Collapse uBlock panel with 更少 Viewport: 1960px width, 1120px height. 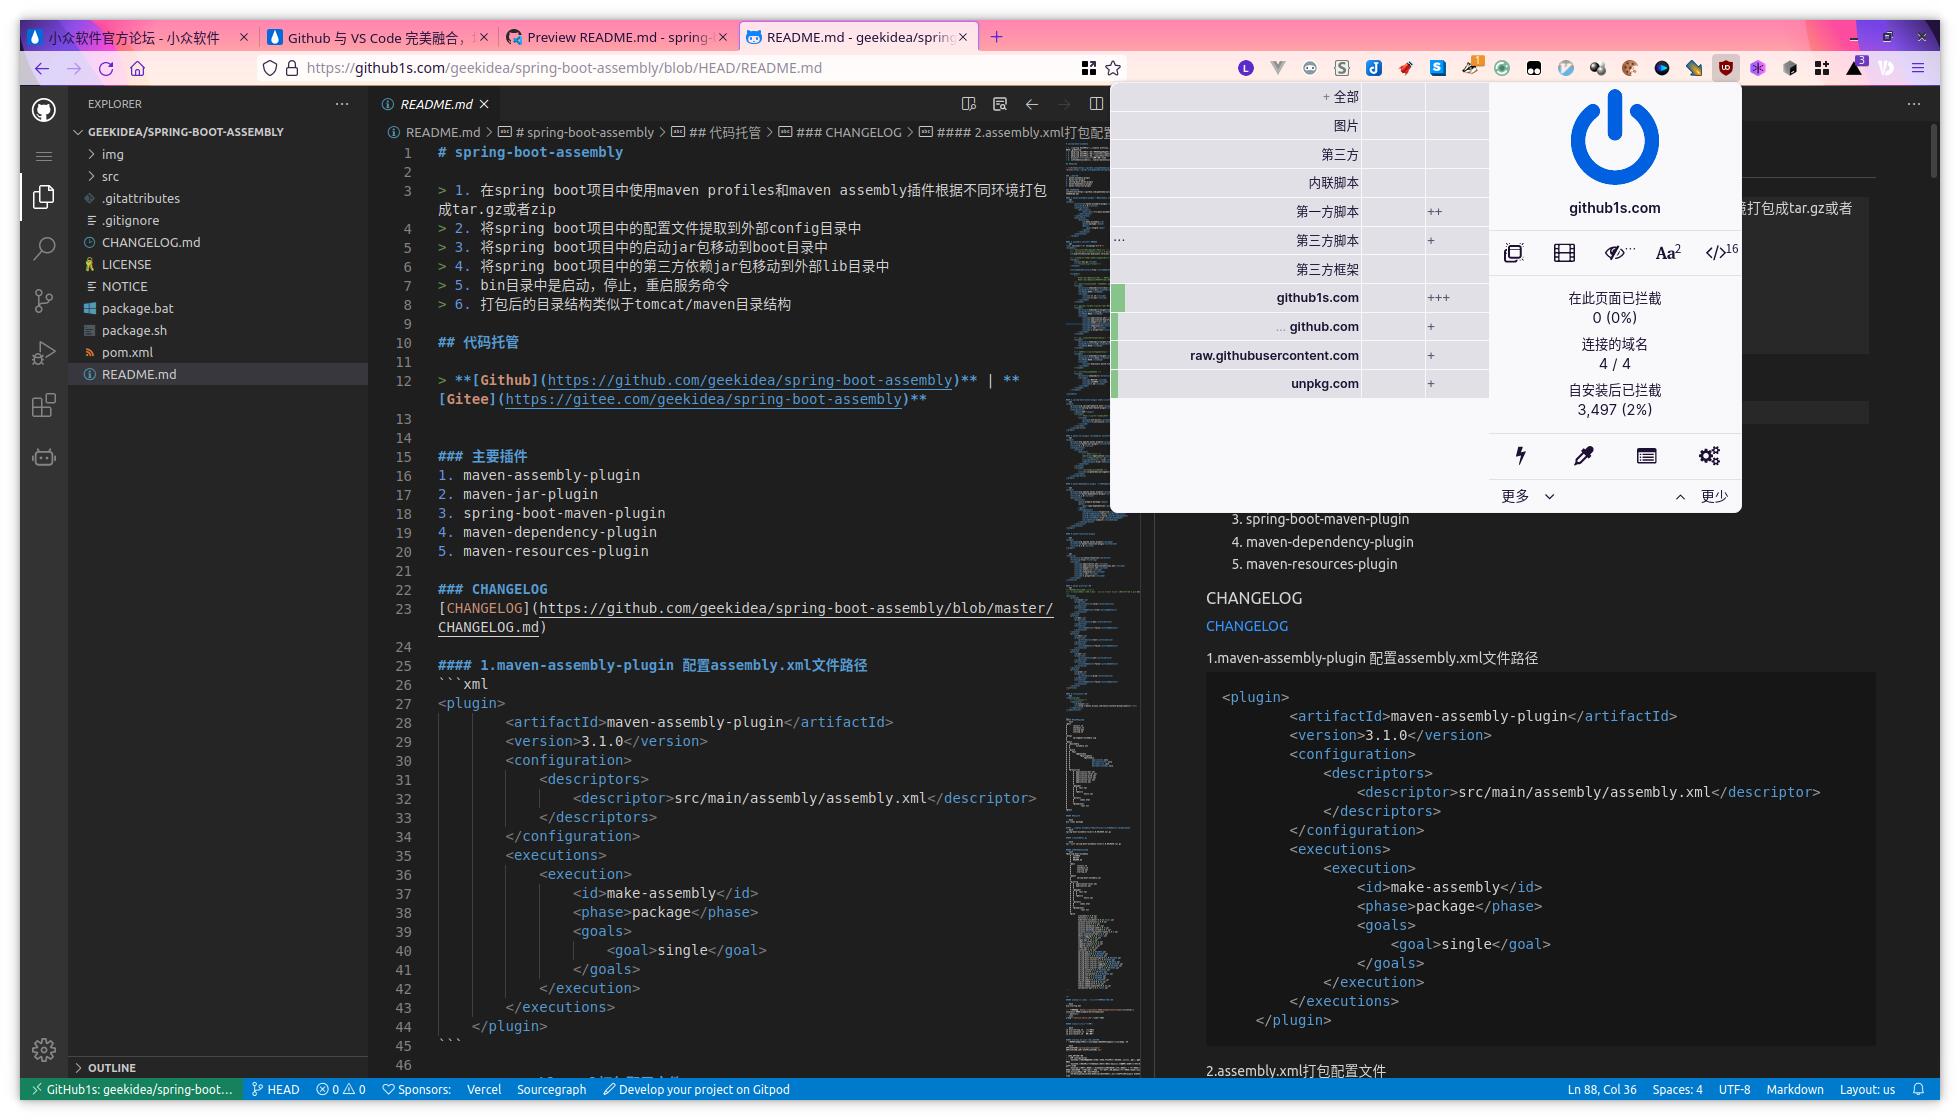(1702, 496)
